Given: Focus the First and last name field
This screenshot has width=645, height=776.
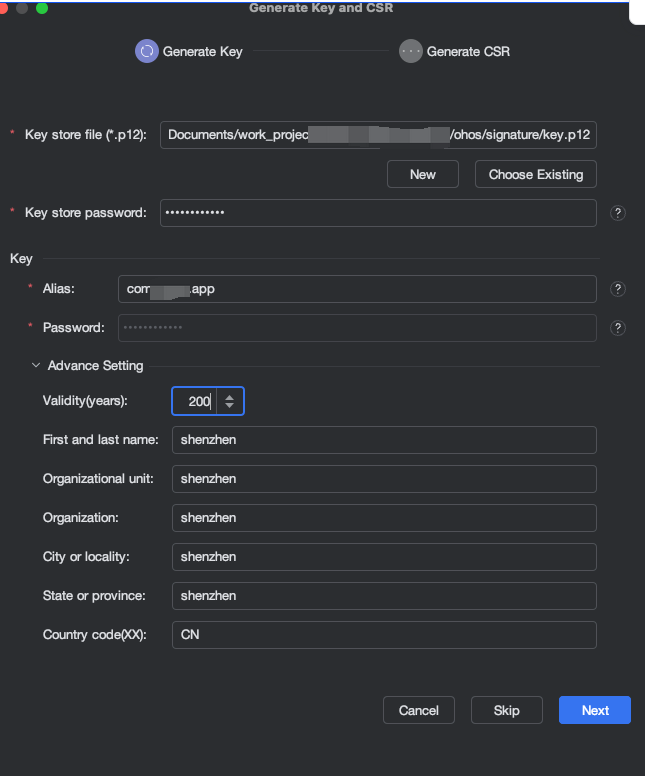Looking at the screenshot, I should point(384,440).
